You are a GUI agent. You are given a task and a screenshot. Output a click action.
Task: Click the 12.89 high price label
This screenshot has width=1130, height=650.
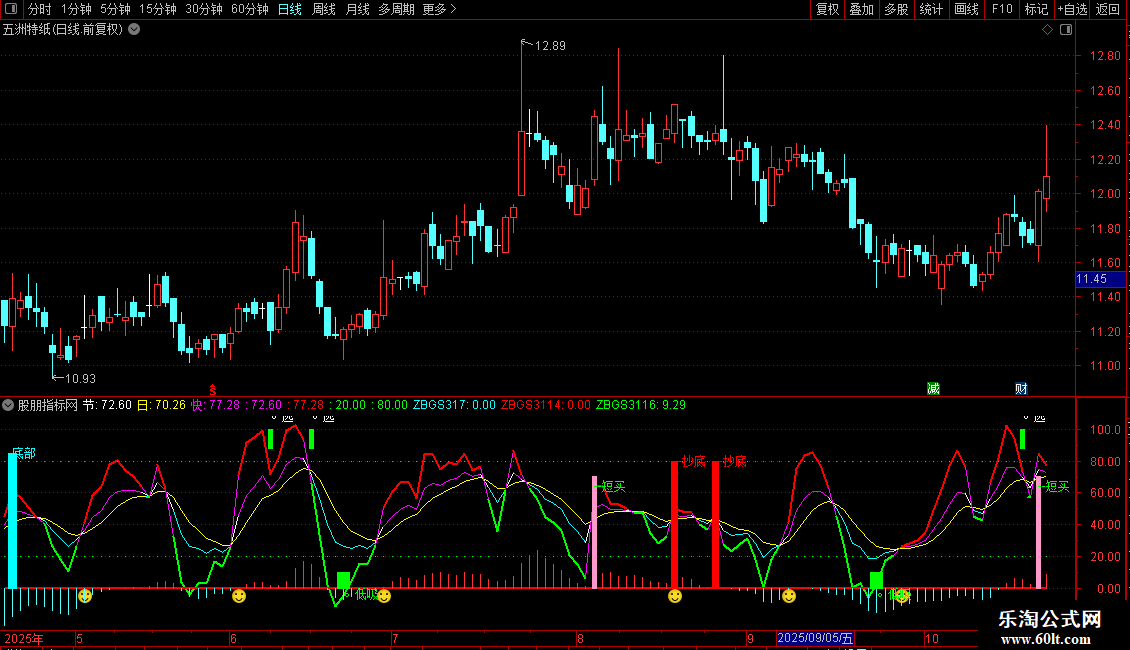tap(551, 45)
